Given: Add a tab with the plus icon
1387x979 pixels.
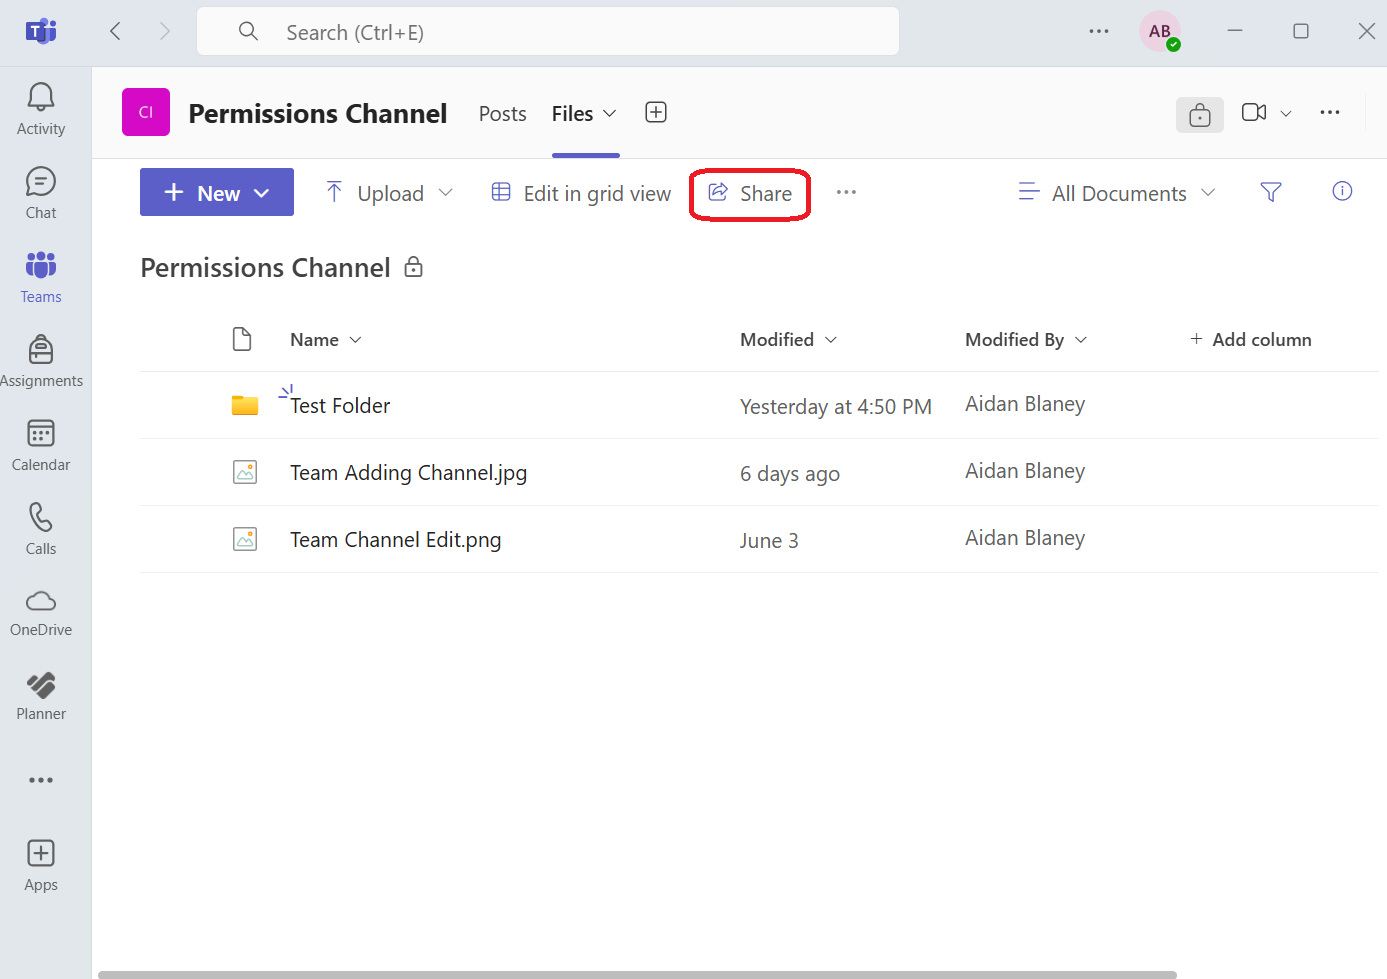Looking at the screenshot, I should coord(656,112).
